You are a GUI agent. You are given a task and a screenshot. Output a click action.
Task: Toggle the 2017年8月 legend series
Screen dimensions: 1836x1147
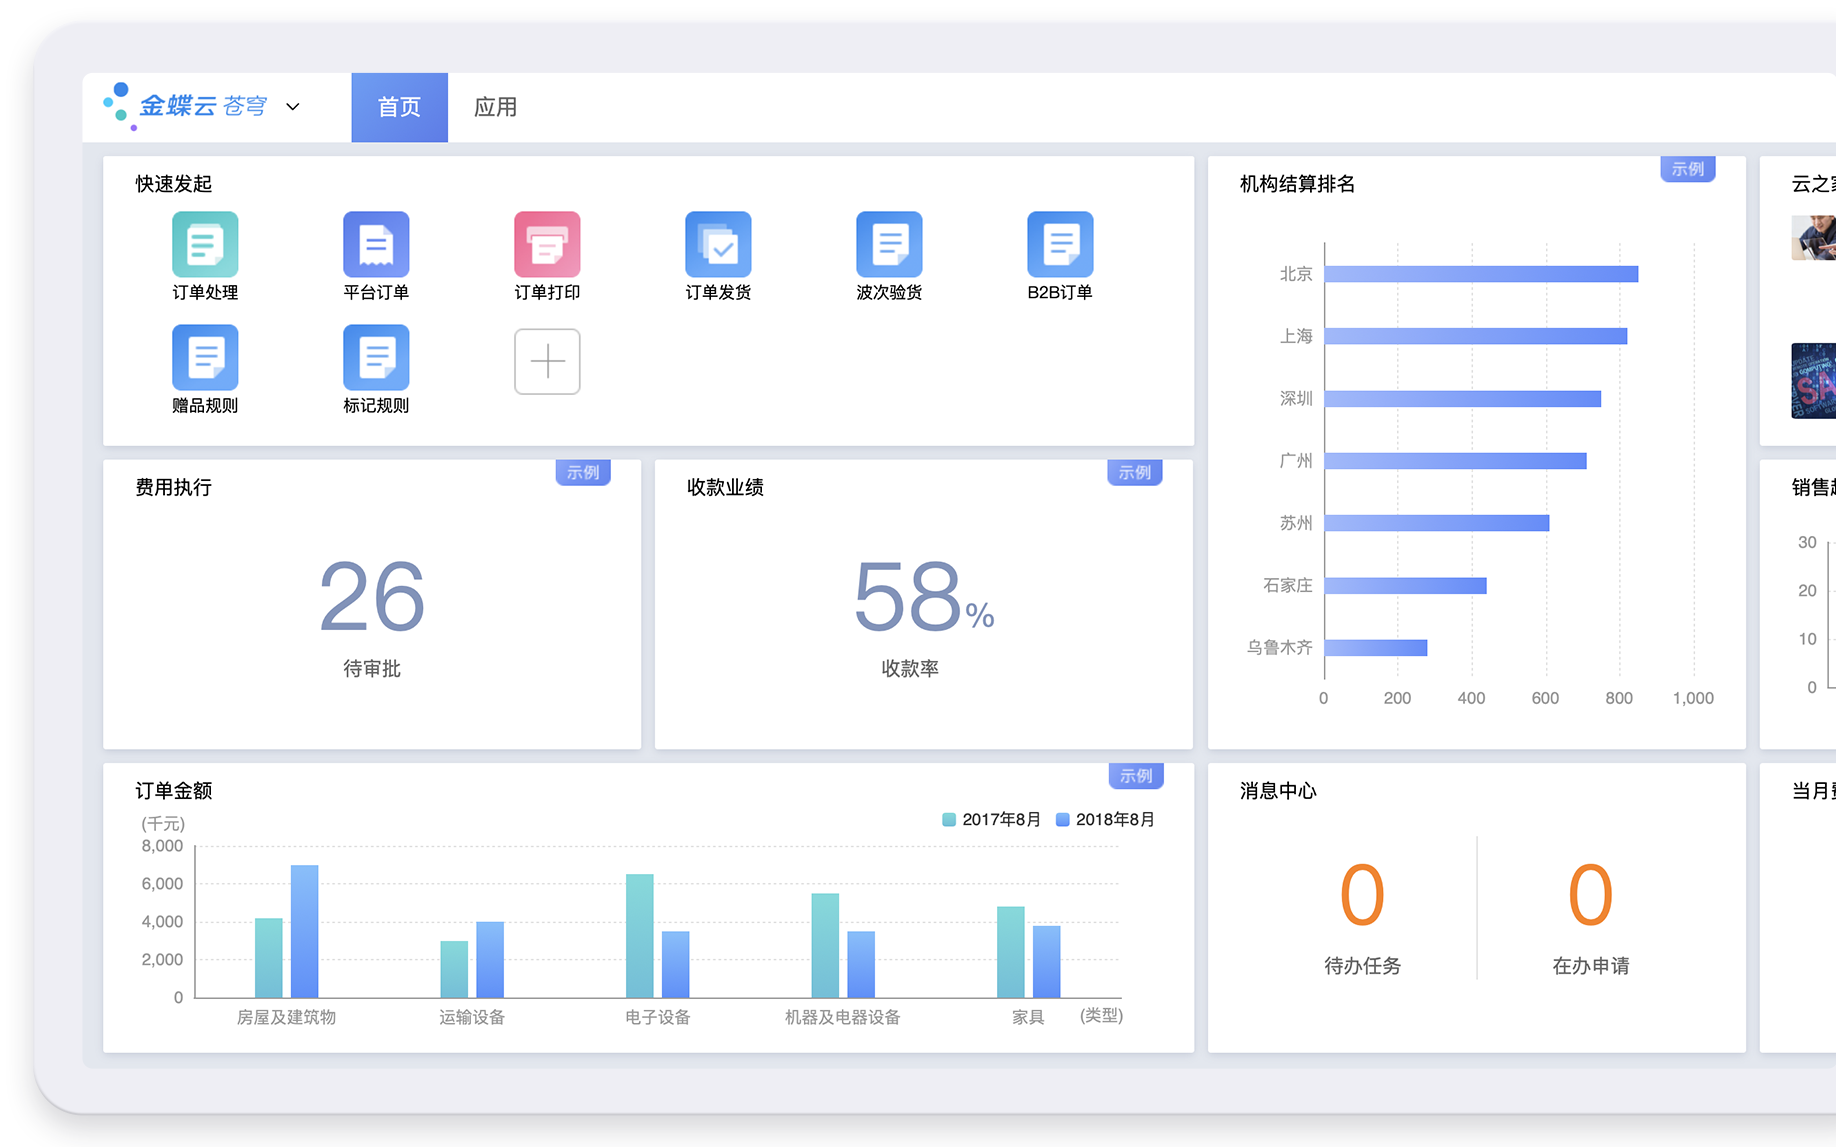click(x=991, y=820)
